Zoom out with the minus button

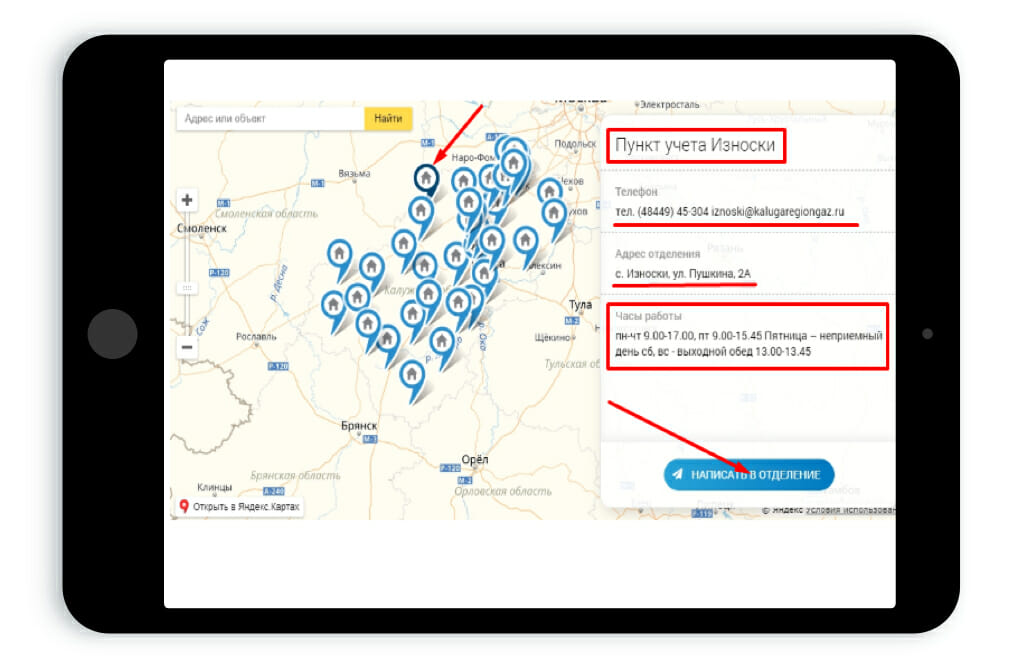(187, 348)
